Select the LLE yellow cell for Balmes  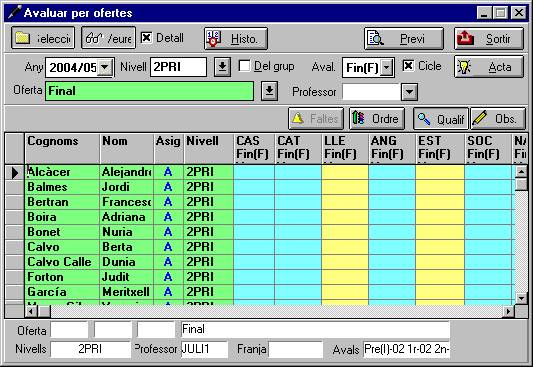(x=345, y=187)
